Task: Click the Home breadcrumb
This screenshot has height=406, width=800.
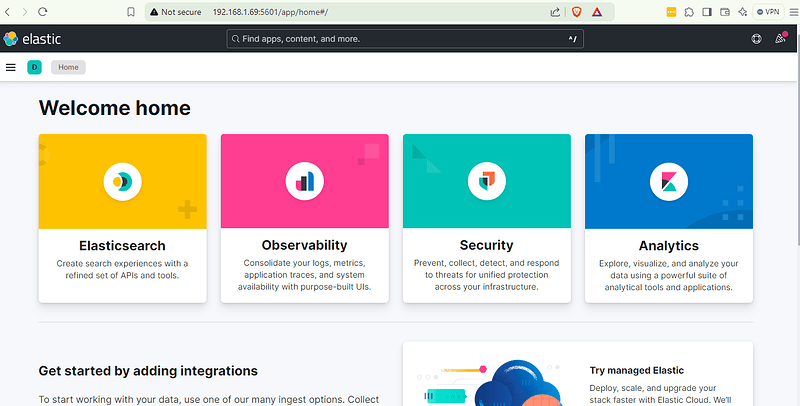Action: 68,67
